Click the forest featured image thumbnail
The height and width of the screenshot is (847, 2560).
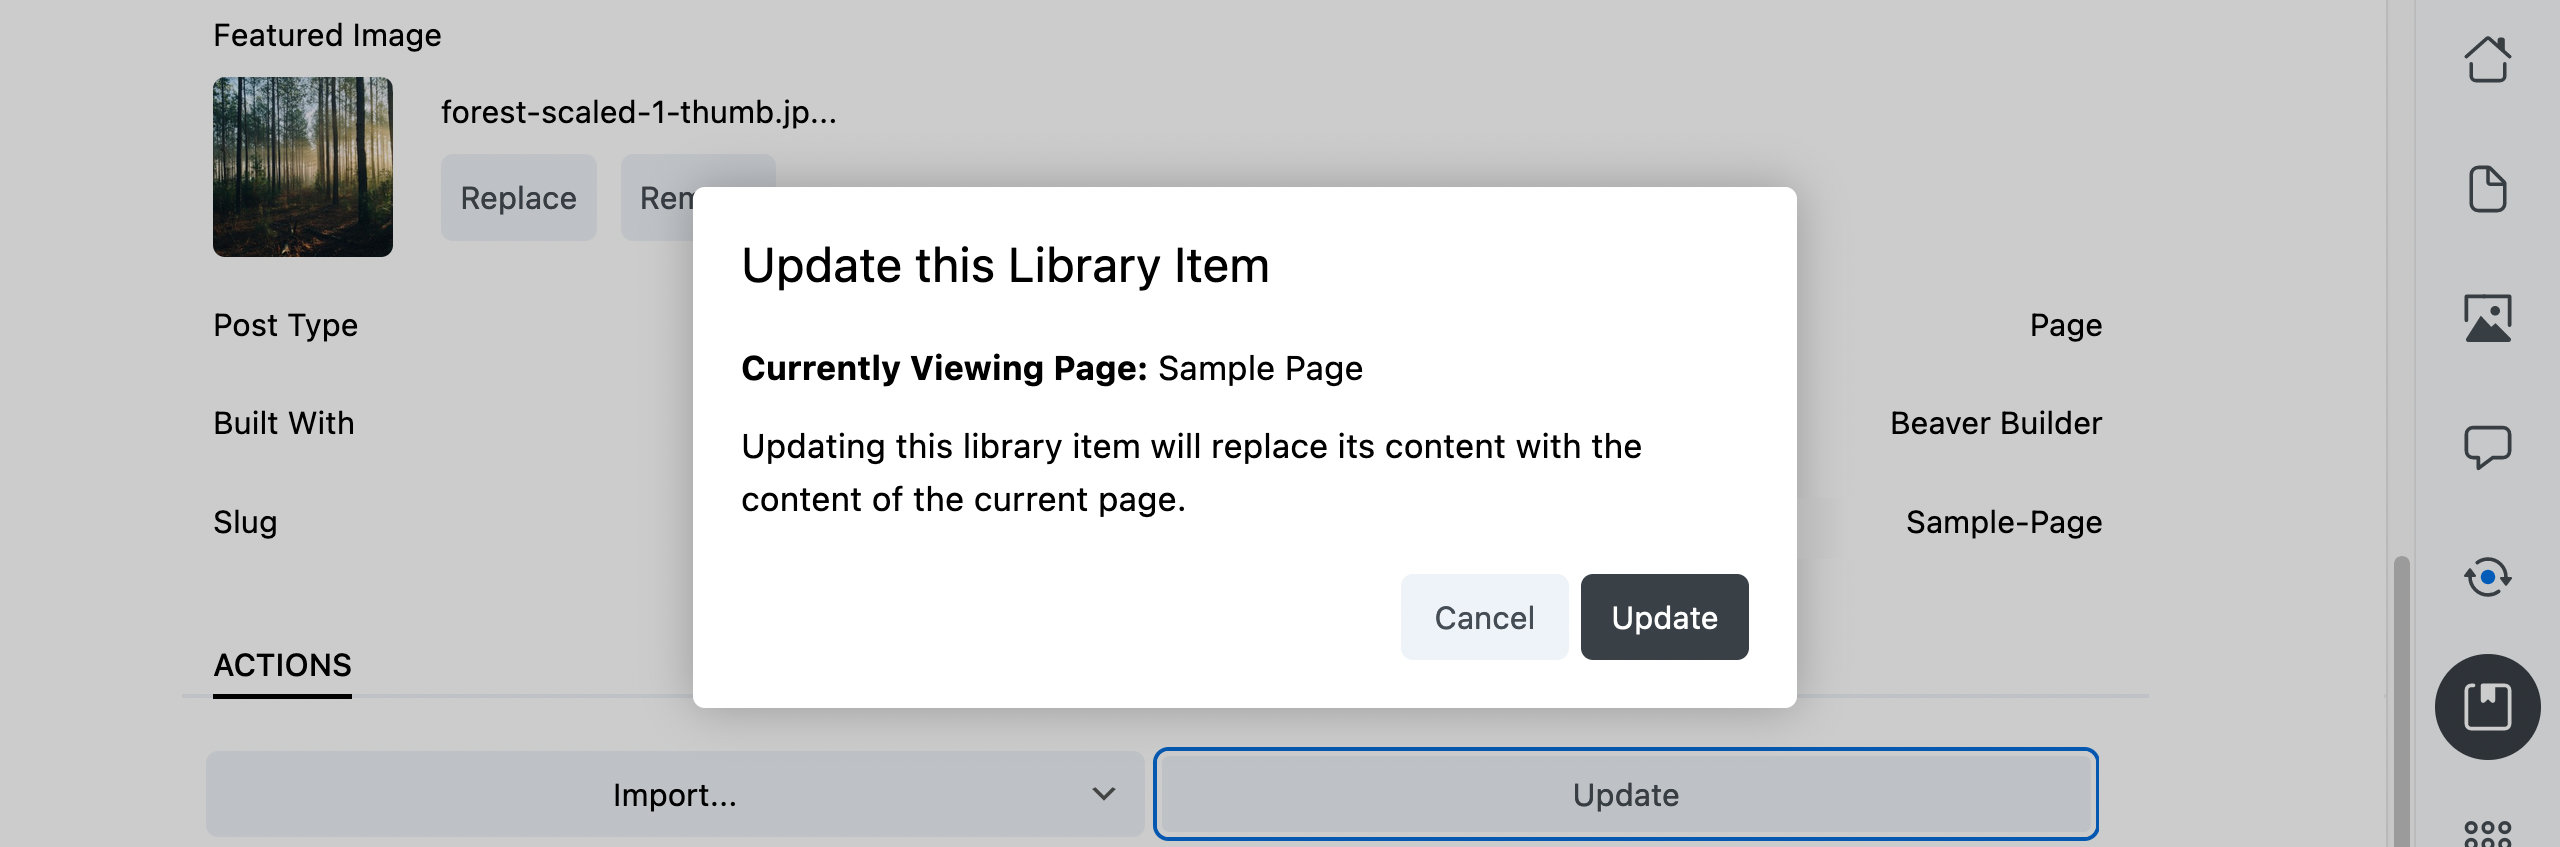coord(303,166)
